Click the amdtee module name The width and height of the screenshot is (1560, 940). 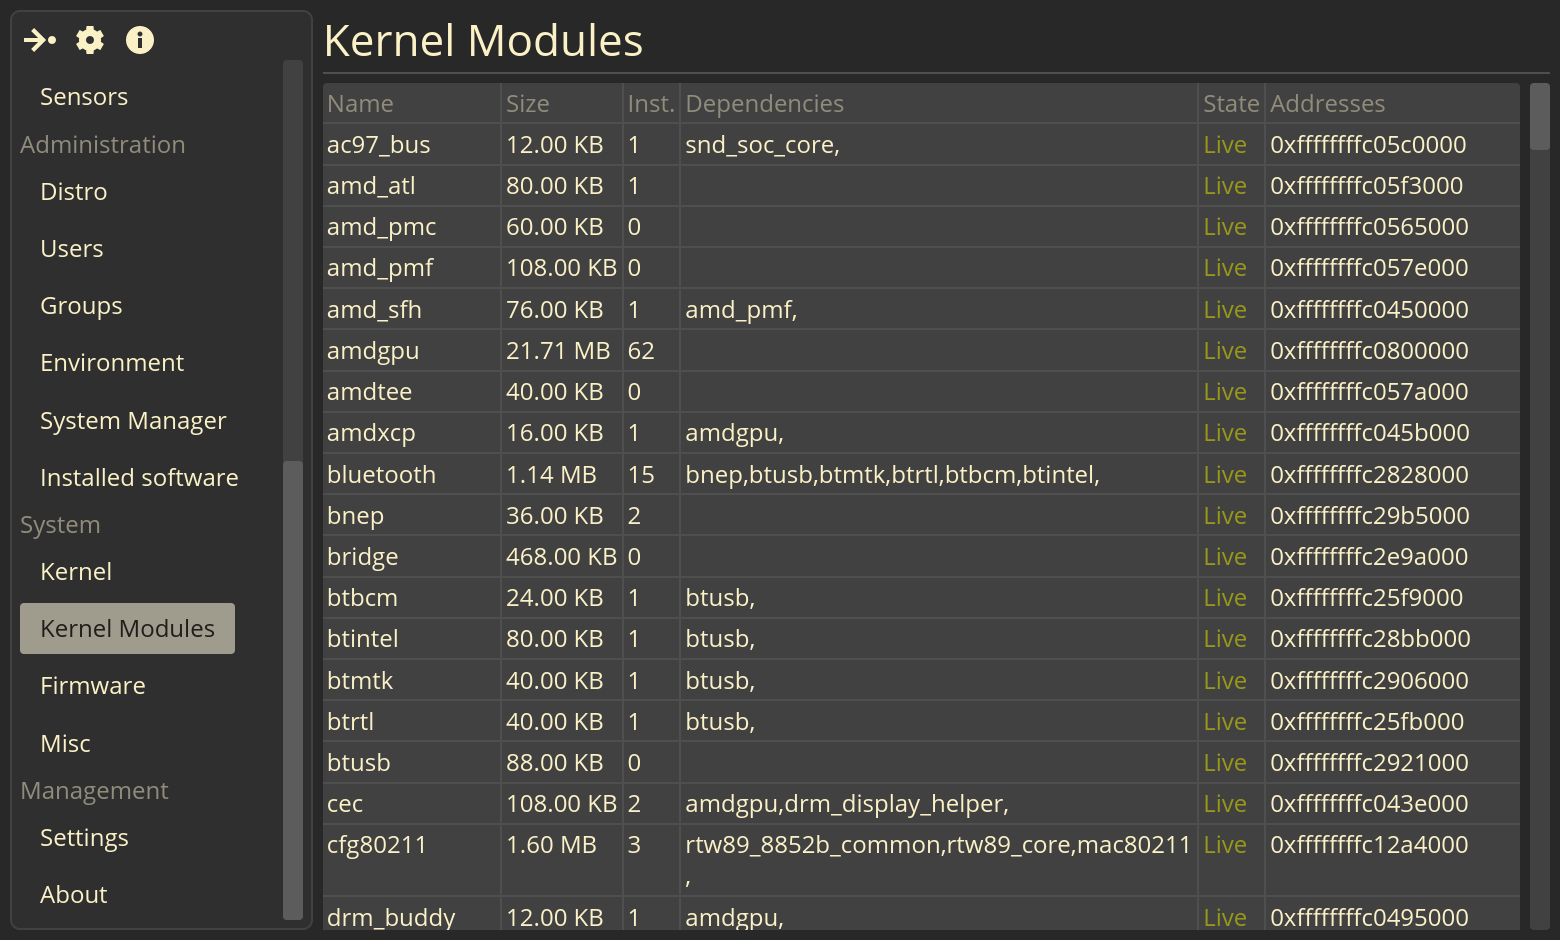(x=369, y=392)
